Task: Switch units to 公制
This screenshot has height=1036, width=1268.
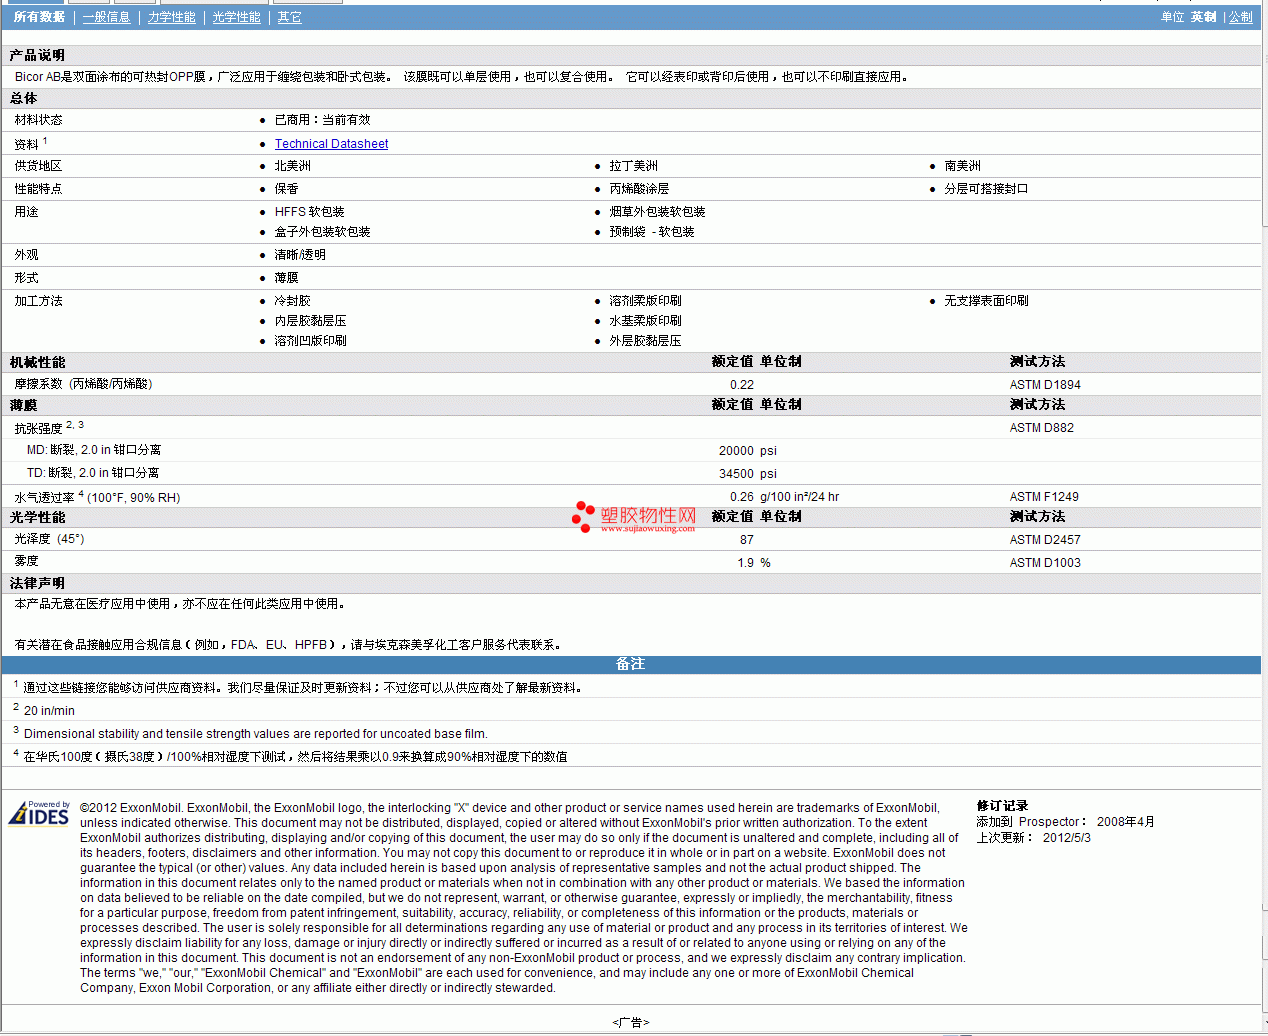Action: coord(1241,17)
